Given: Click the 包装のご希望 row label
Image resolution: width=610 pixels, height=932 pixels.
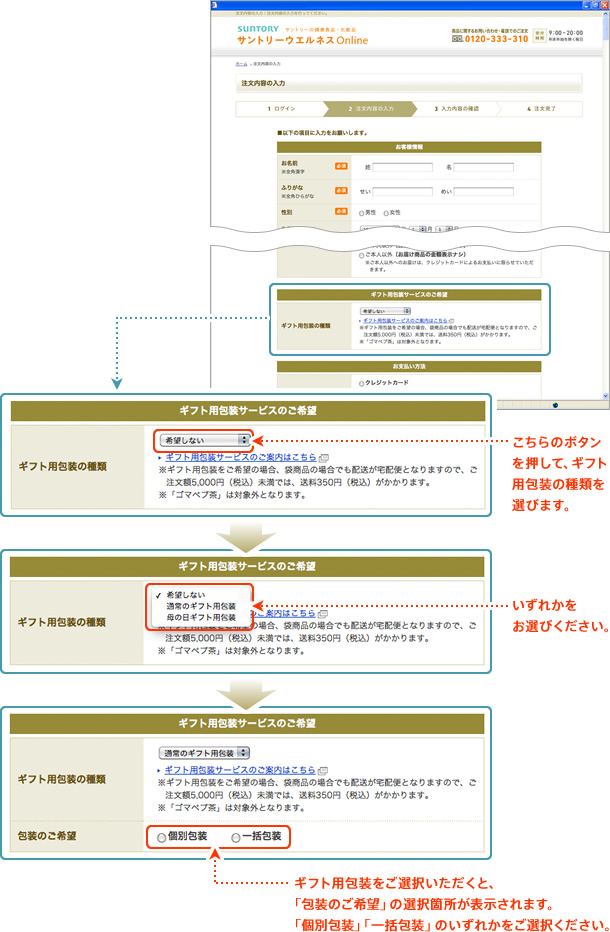Looking at the screenshot, I should [x=47, y=836].
